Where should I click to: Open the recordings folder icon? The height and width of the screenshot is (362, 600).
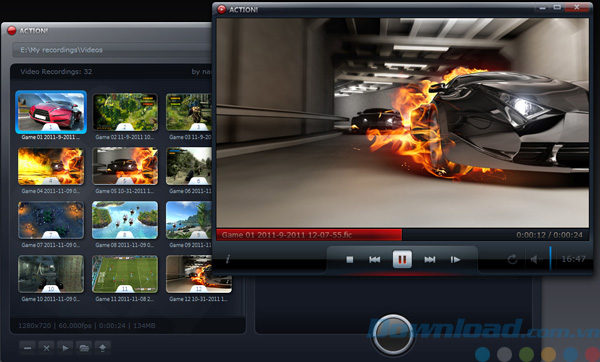click(x=84, y=348)
